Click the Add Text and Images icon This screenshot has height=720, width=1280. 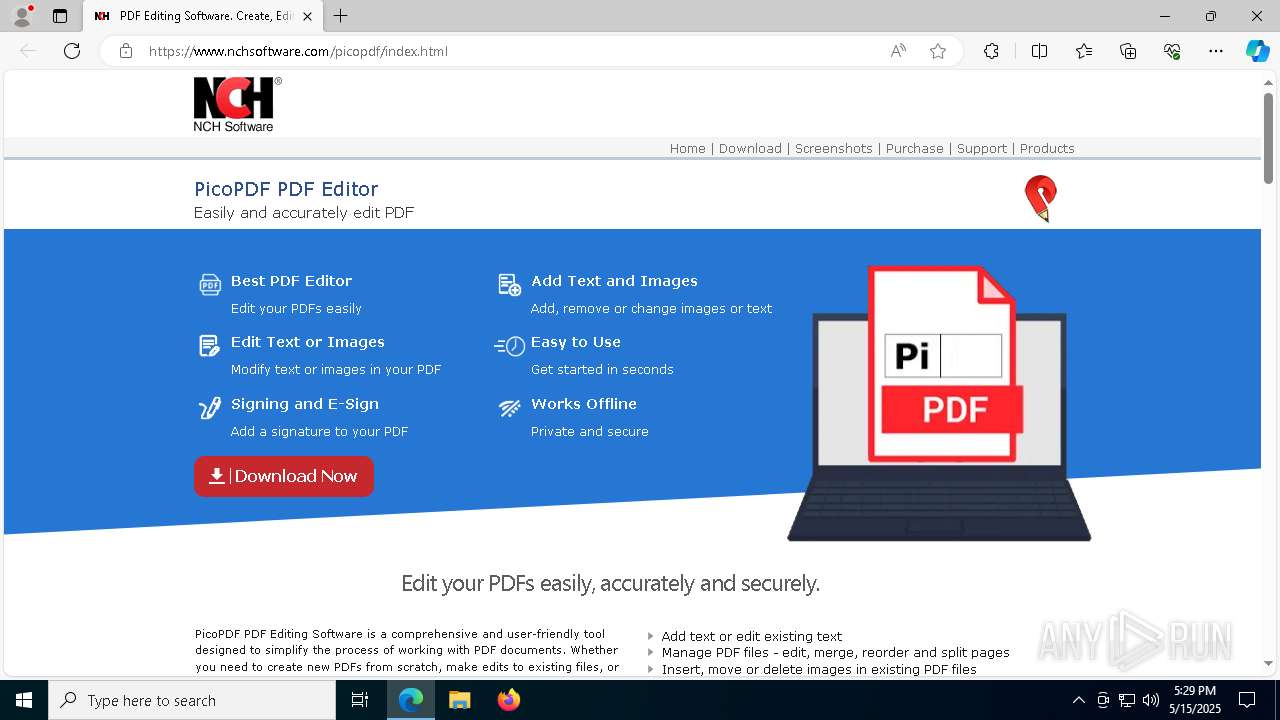tap(510, 285)
